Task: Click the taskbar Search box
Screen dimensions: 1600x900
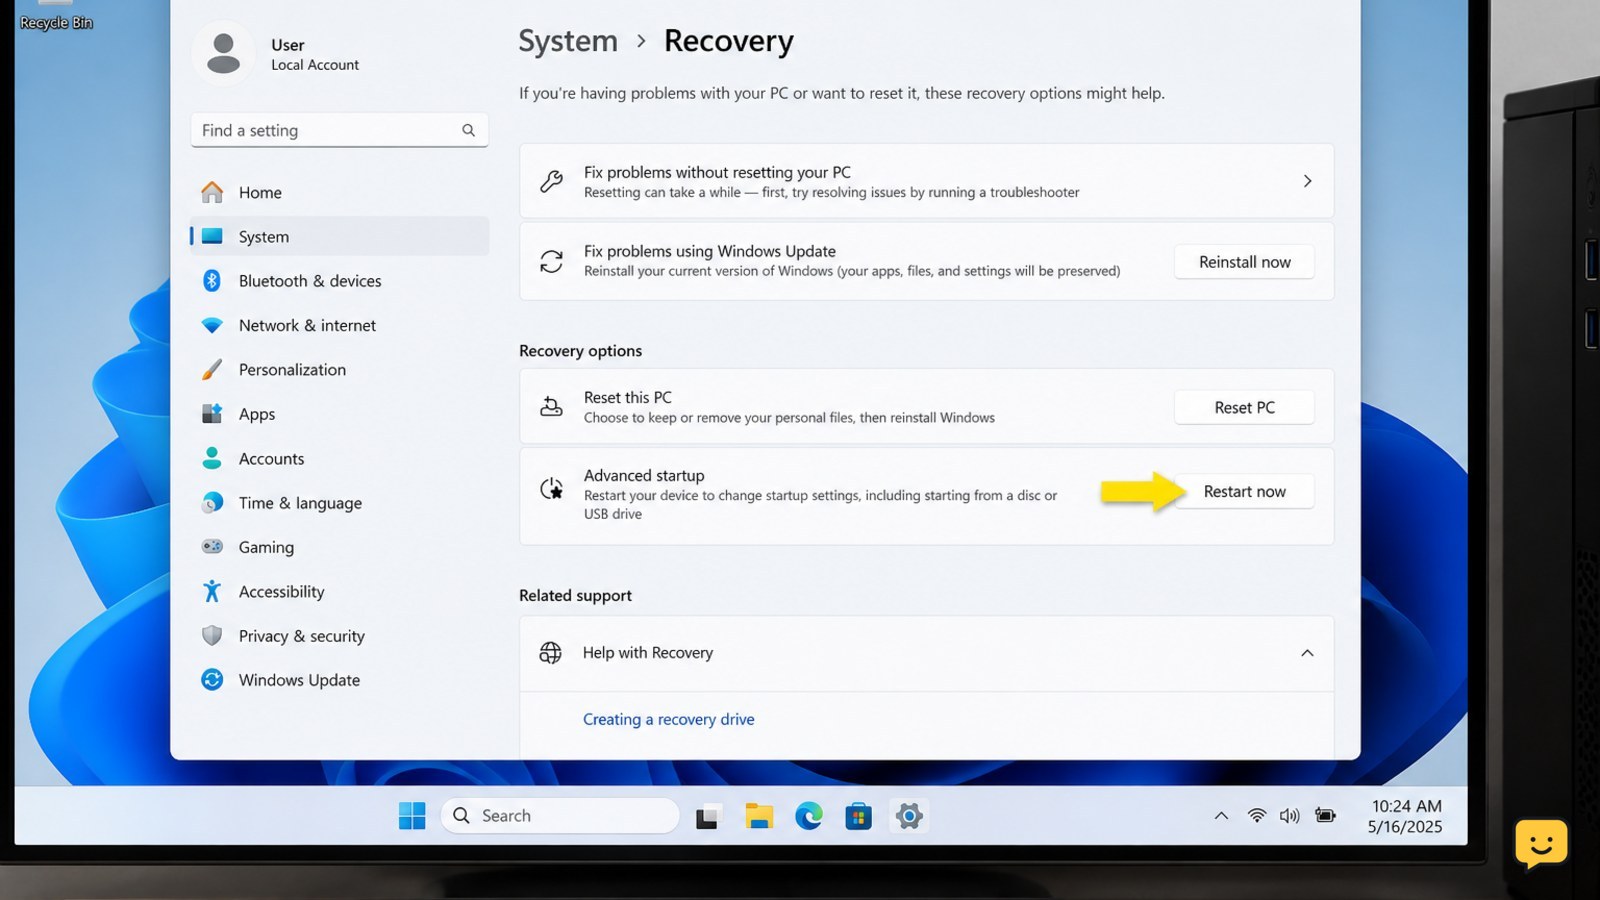Action: click(560, 816)
